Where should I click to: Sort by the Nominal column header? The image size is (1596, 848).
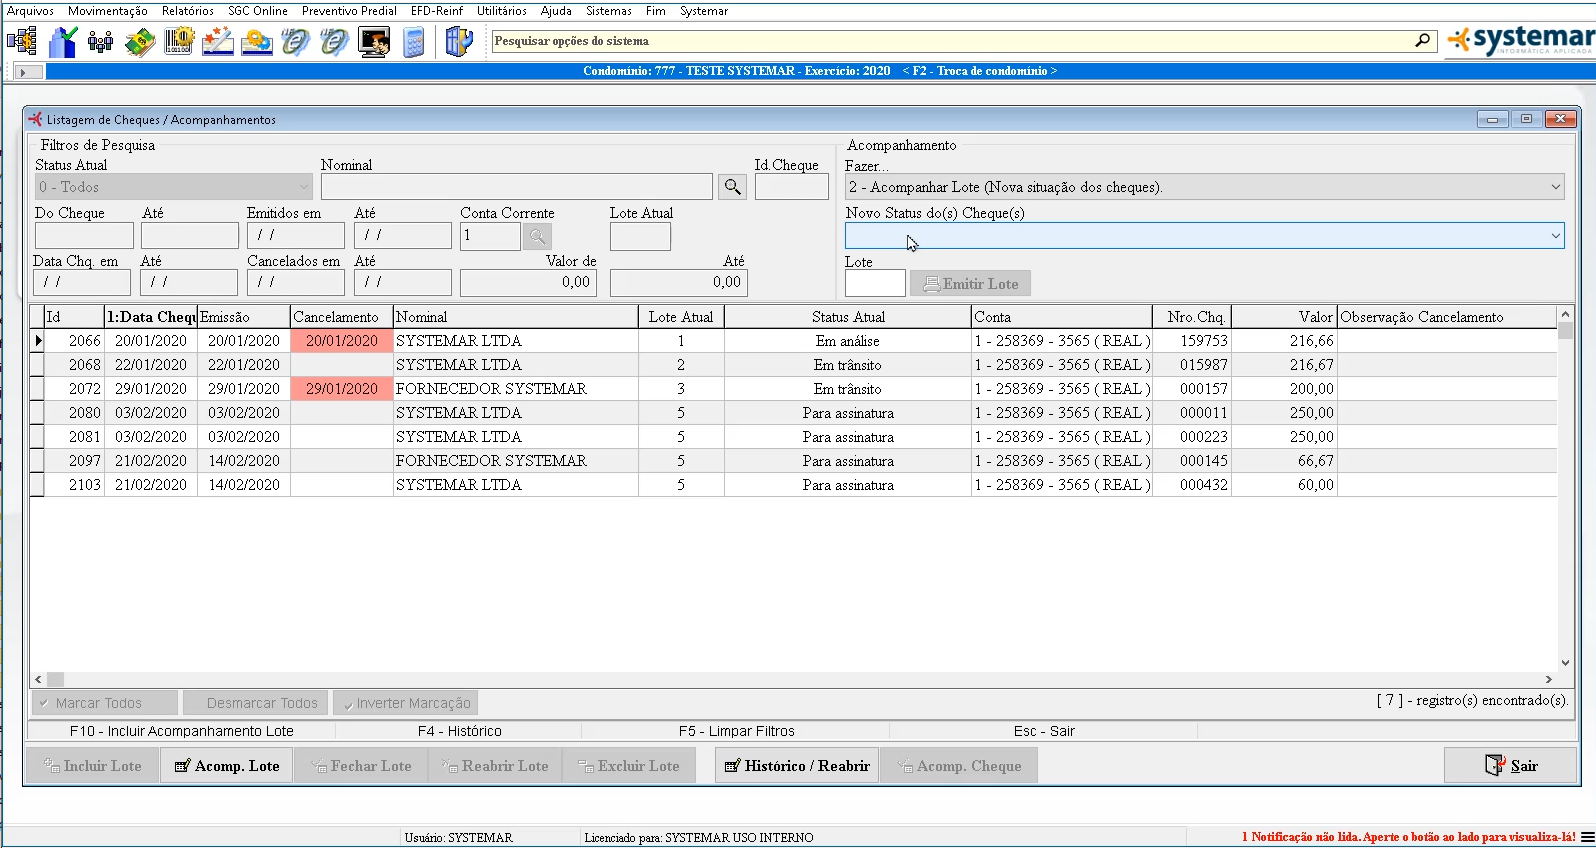516,317
